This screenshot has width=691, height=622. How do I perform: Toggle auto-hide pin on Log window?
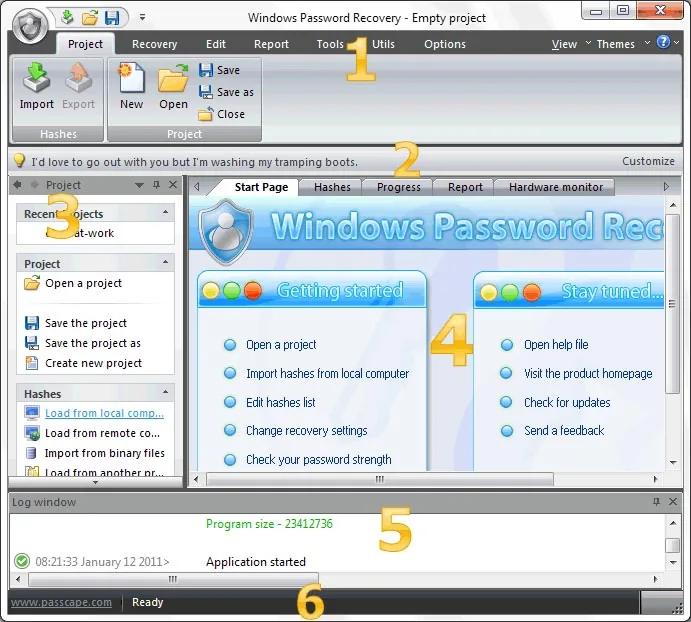[656, 502]
